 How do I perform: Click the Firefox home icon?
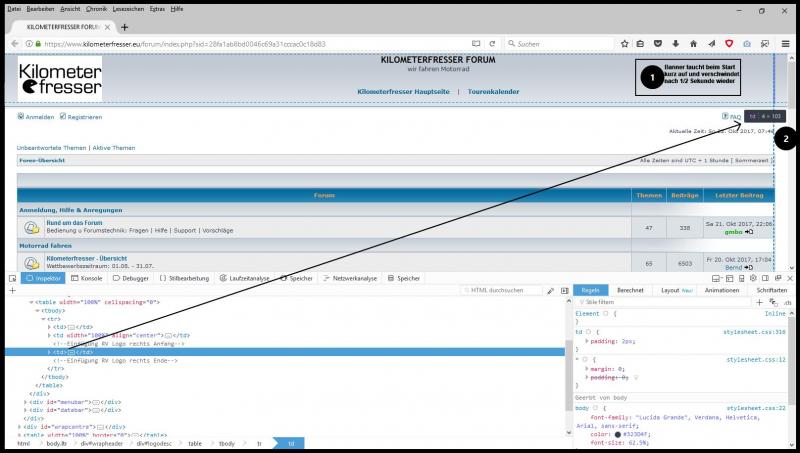click(x=693, y=44)
